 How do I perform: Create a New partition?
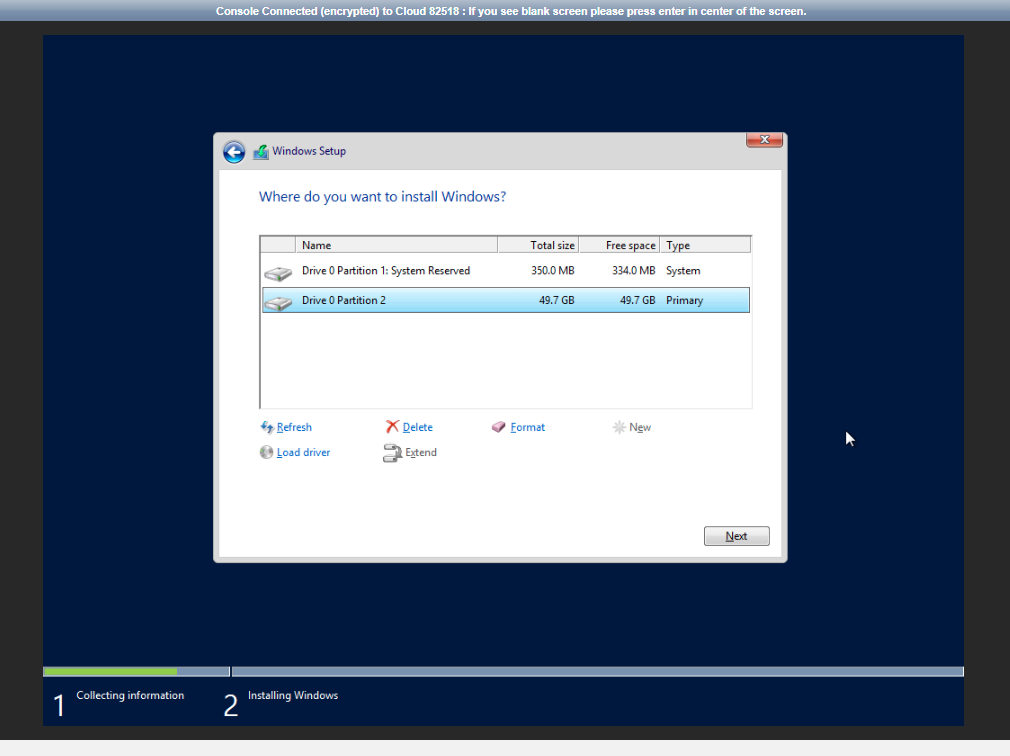tap(640, 427)
